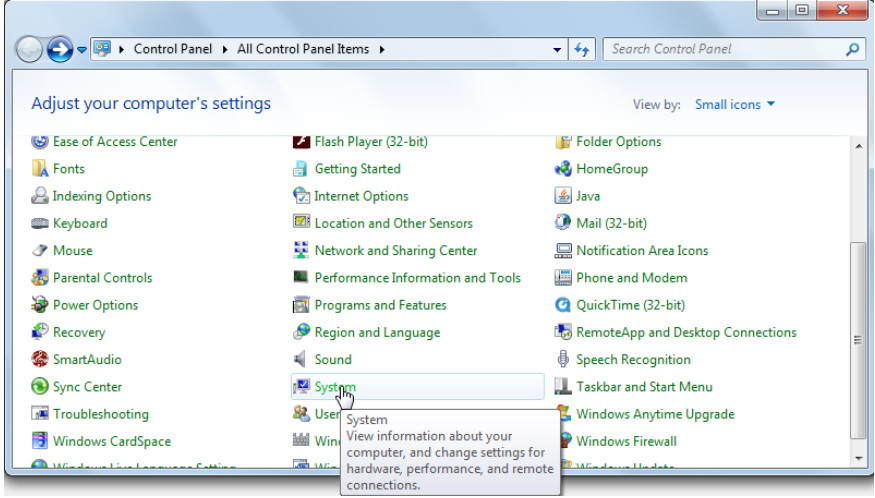
Task: Click the Control Panel breadcrumb
Action: 173,49
